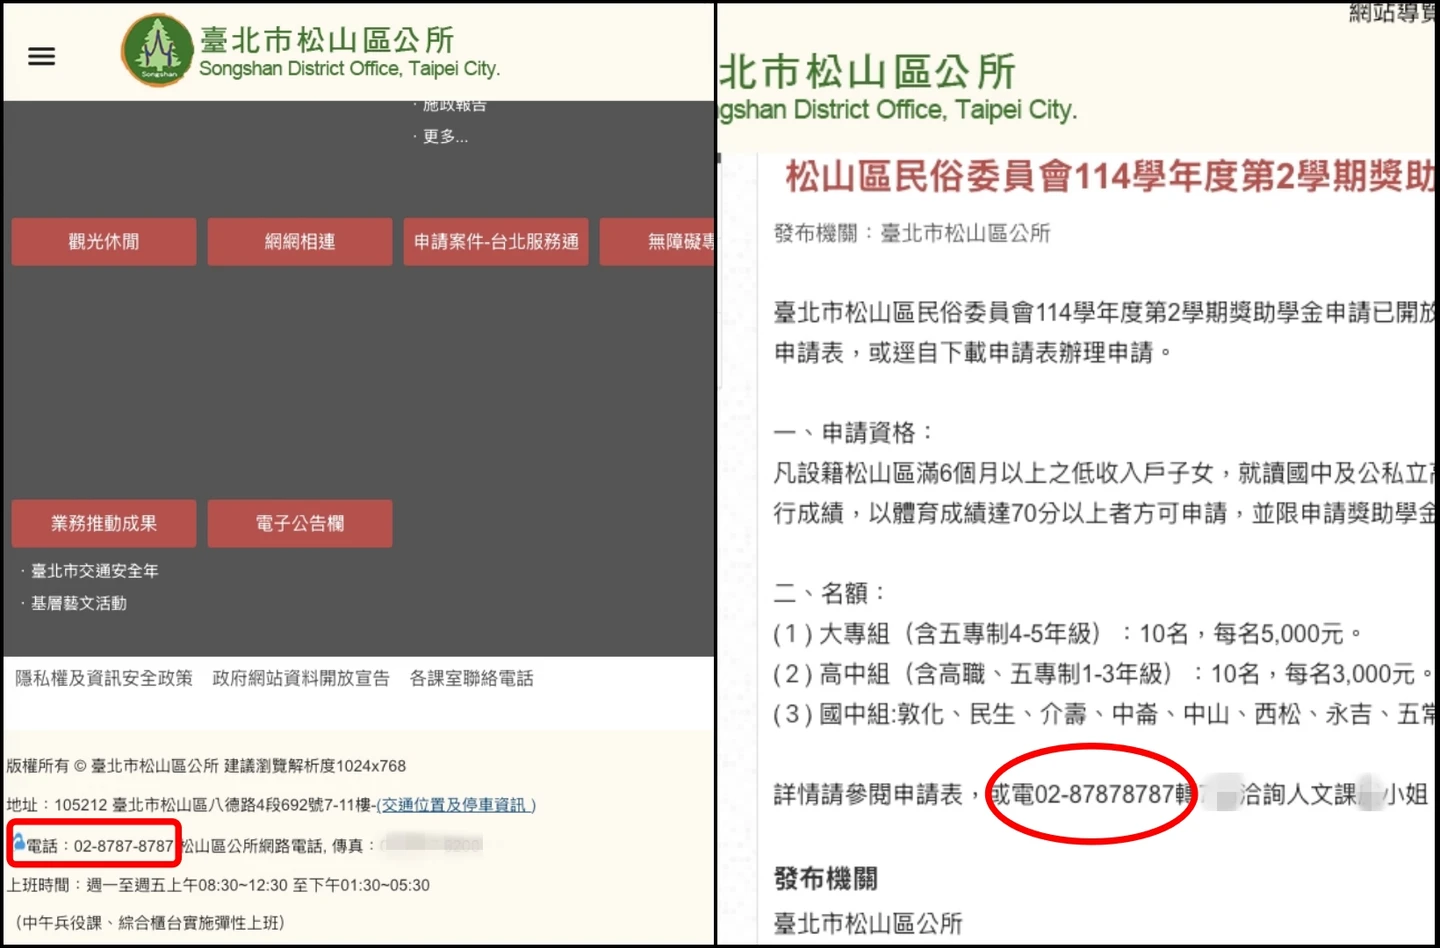Open the hamburger menu
The height and width of the screenshot is (948, 1440).
[41, 57]
